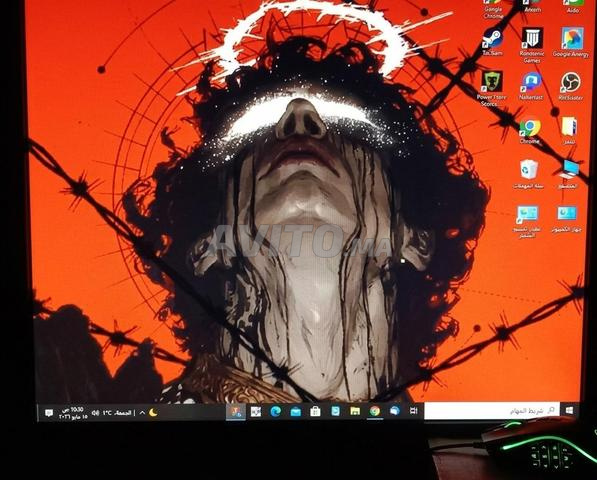The height and width of the screenshot is (480, 597).
Task: Open the Mail app from the taskbar
Action: (x=296, y=411)
